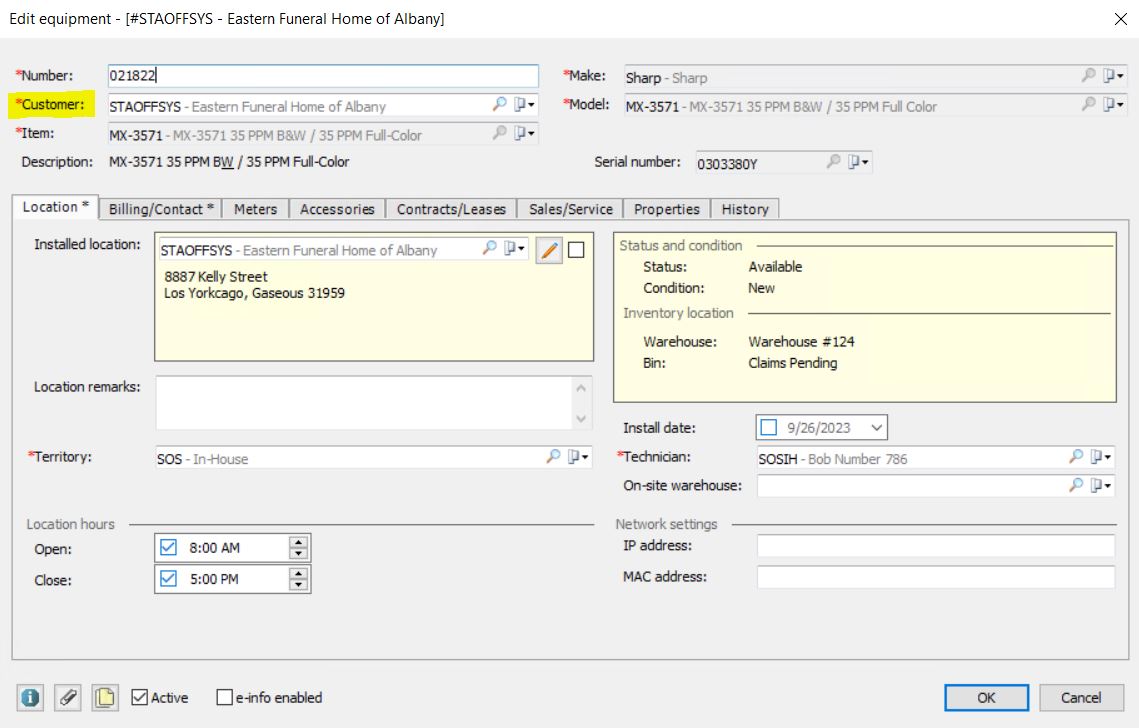This screenshot has height=728, width=1139.
Task: Click the Warehouse #124 value text
Action: [x=801, y=341]
